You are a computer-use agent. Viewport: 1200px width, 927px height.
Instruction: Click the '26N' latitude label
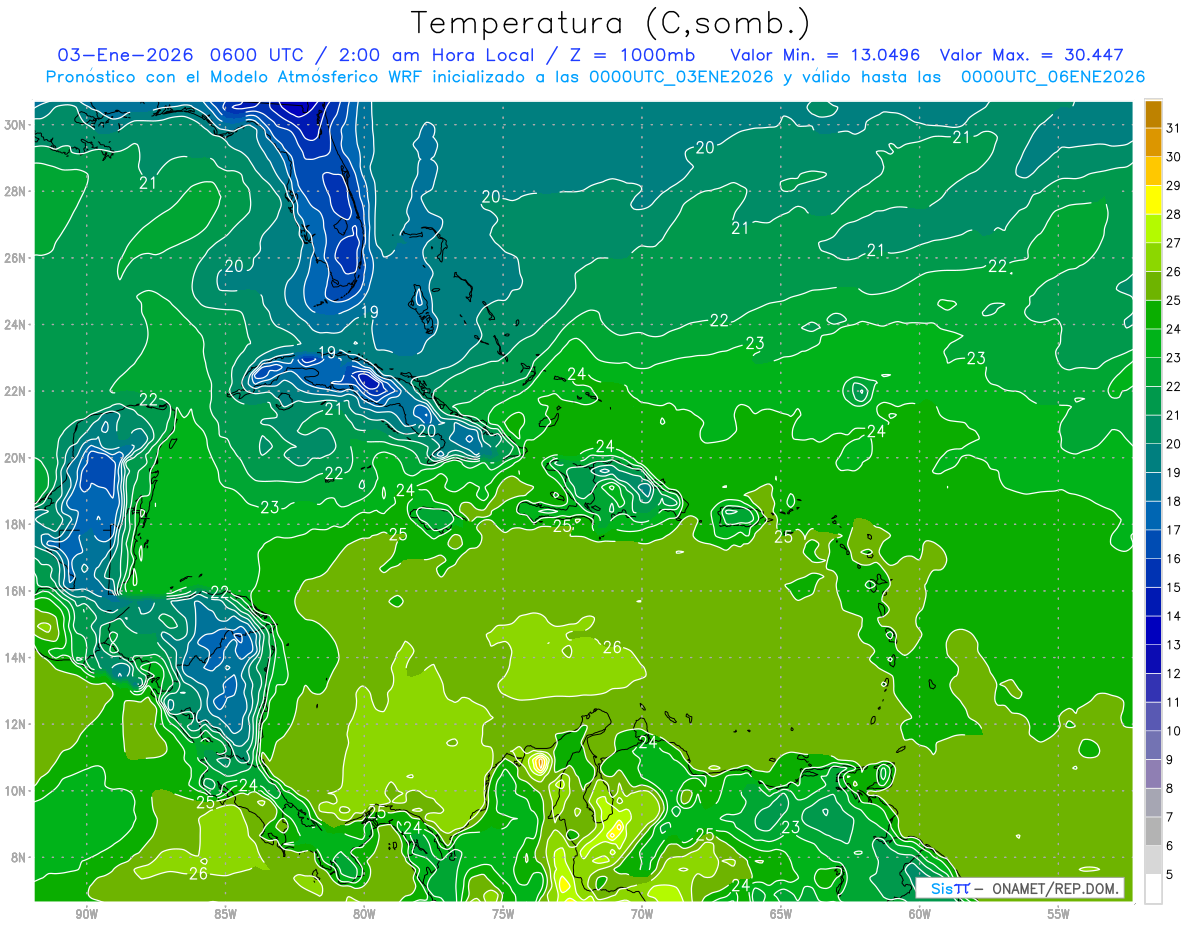pyautogui.click(x=17, y=258)
